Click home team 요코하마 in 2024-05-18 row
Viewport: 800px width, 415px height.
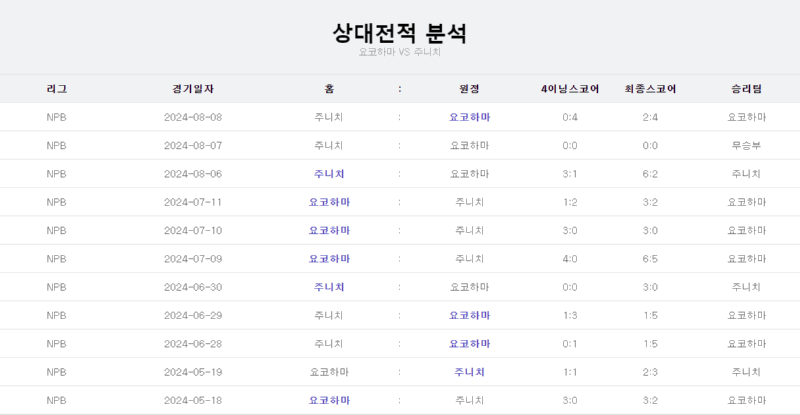coord(329,401)
